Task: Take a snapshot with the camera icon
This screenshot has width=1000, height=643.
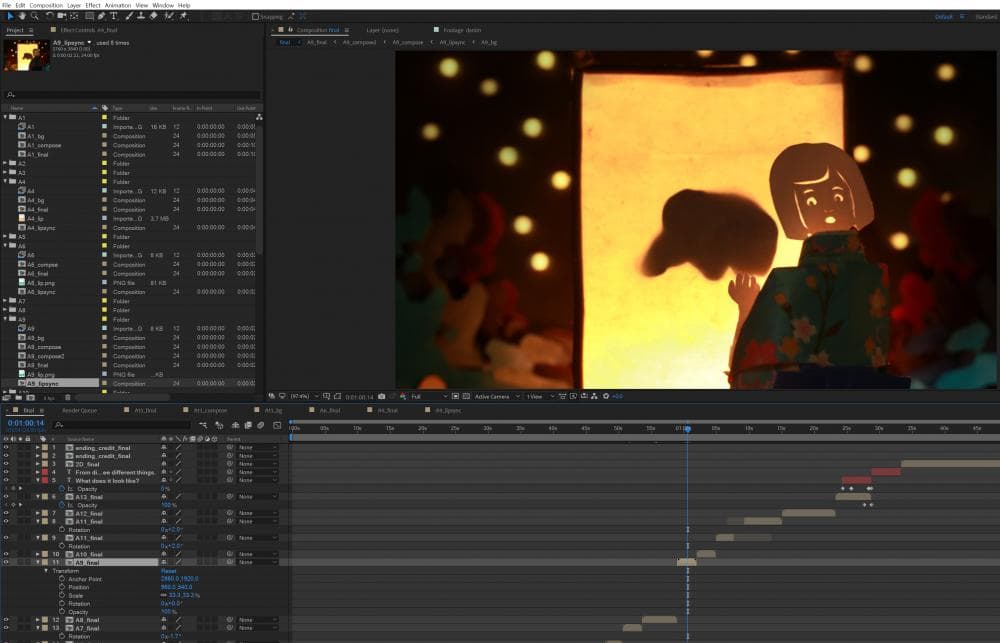Action: 381,397
